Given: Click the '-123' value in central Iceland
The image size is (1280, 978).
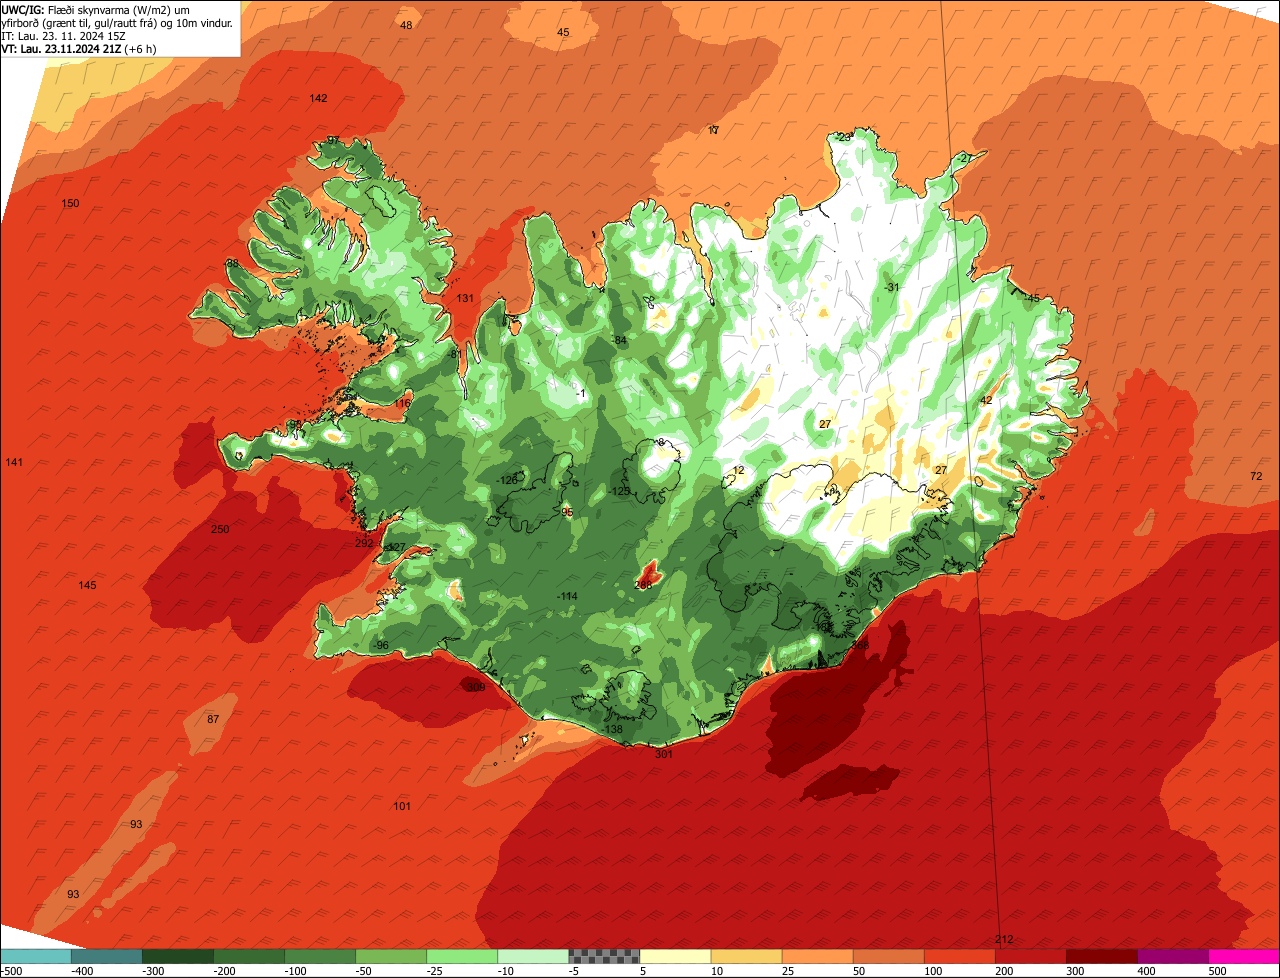Looking at the screenshot, I should (620, 491).
